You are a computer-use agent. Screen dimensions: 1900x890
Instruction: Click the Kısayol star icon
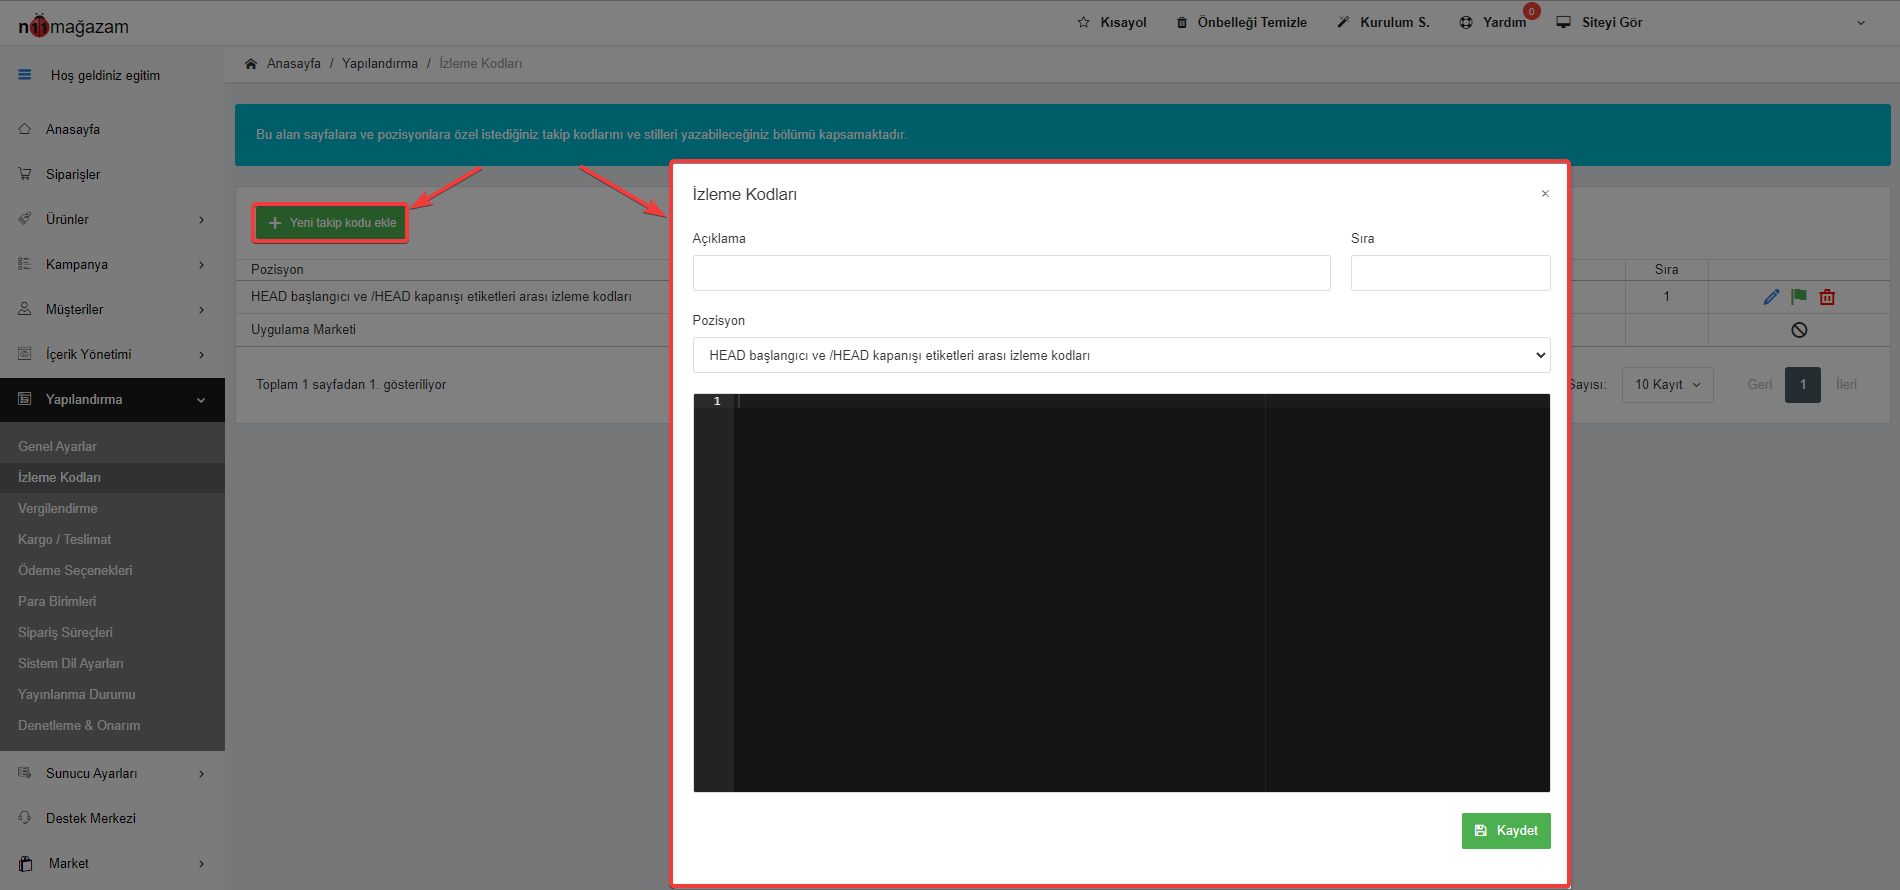(x=1083, y=22)
